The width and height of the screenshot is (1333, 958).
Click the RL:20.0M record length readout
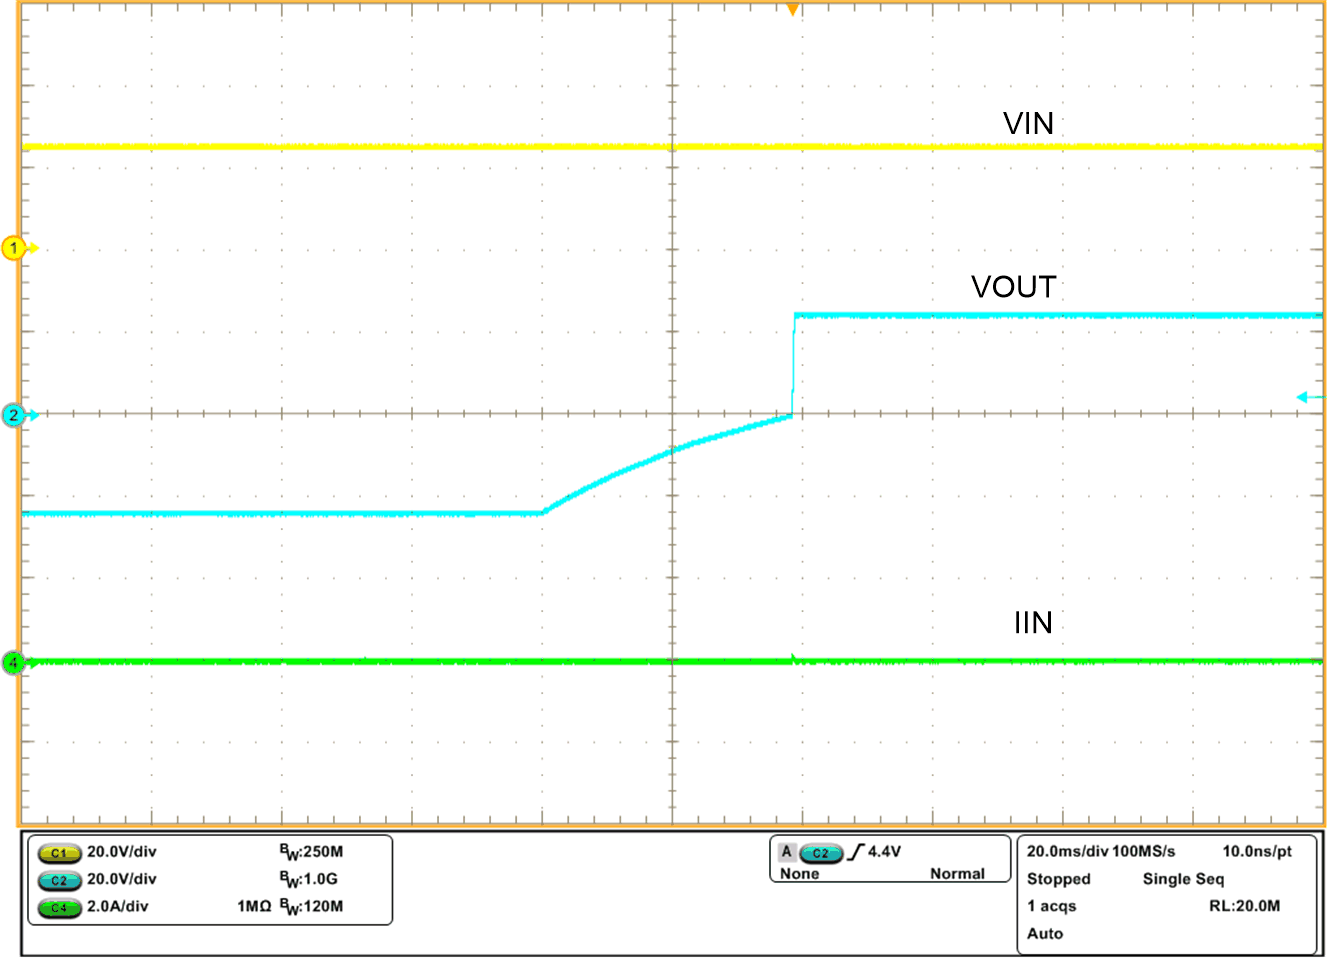tap(1244, 906)
